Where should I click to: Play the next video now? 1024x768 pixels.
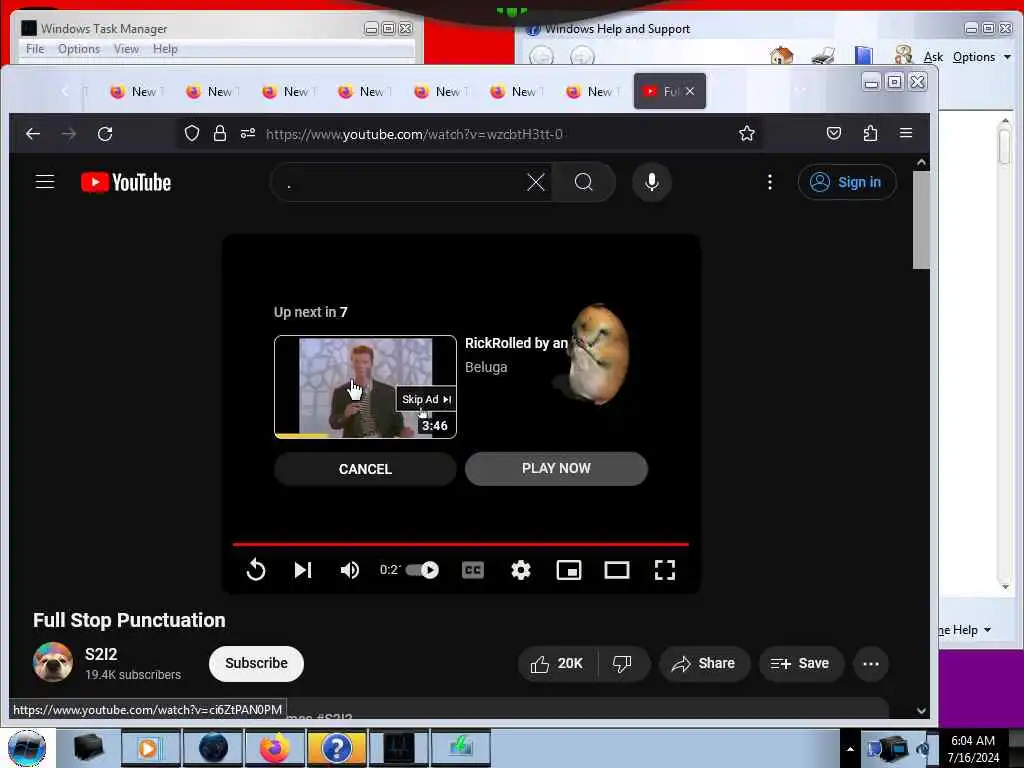pyautogui.click(x=556, y=468)
